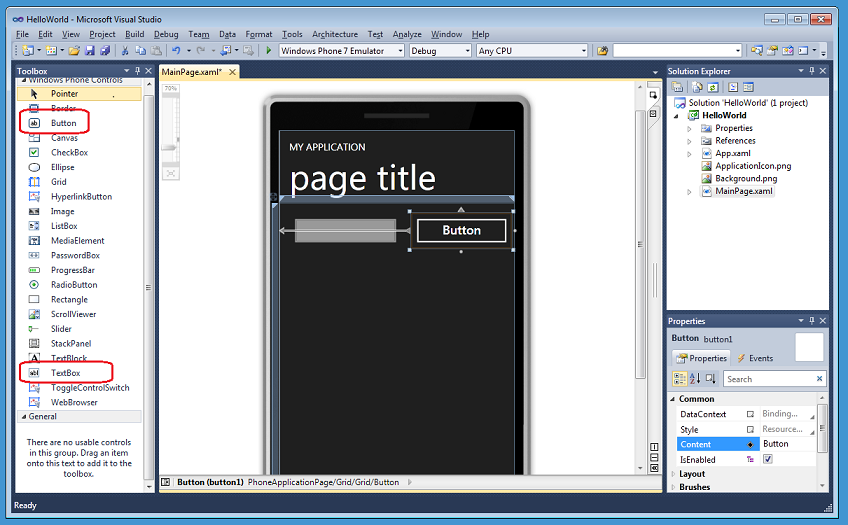Open the Debug configuration dropdown
This screenshot has width=848, height=525.
click(468, 50)
